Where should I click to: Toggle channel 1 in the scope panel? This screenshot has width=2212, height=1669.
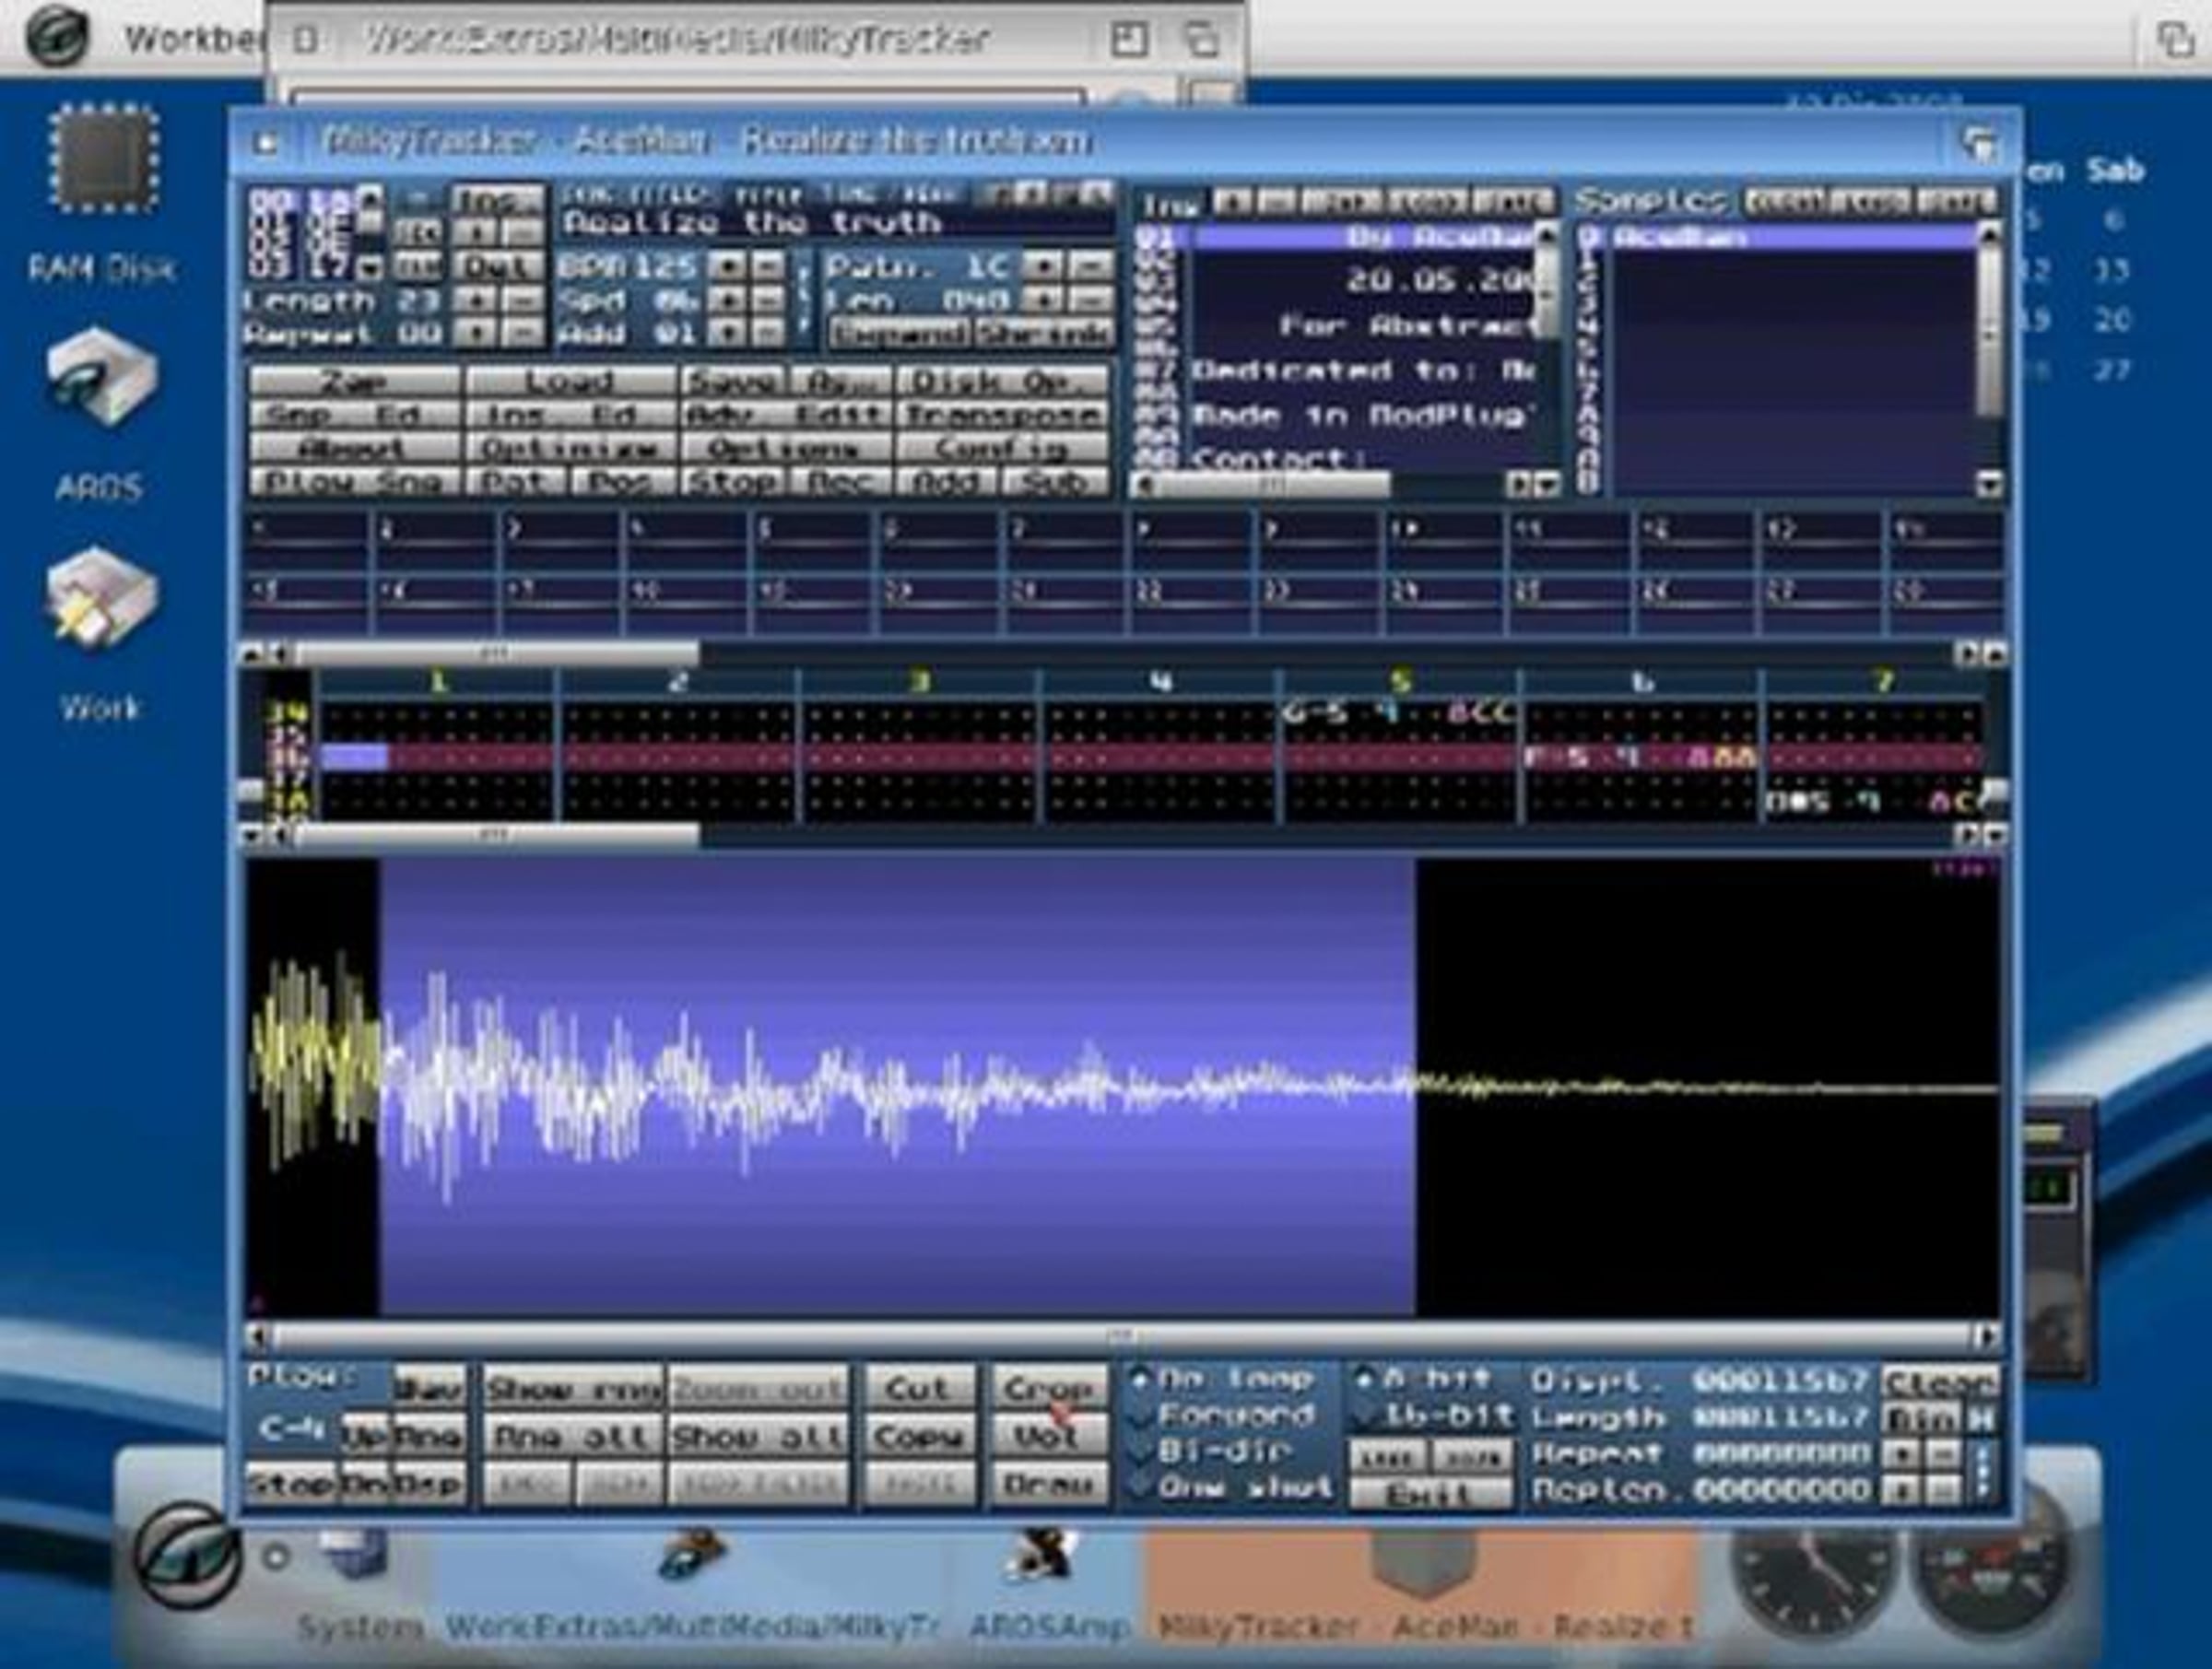[x=306, y=541]
